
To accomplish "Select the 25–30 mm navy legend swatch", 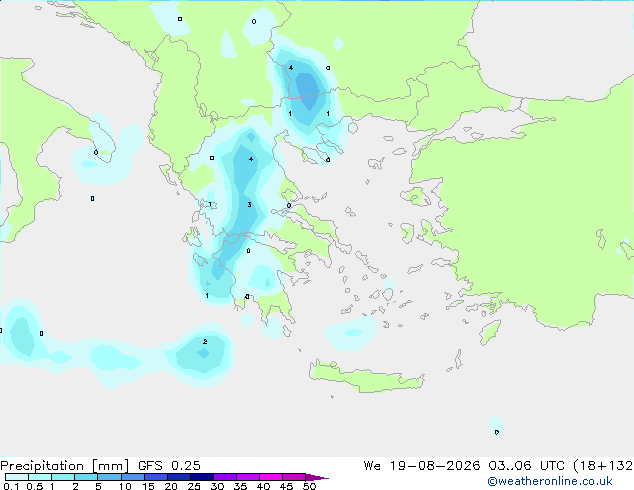I will pos(202,477).
